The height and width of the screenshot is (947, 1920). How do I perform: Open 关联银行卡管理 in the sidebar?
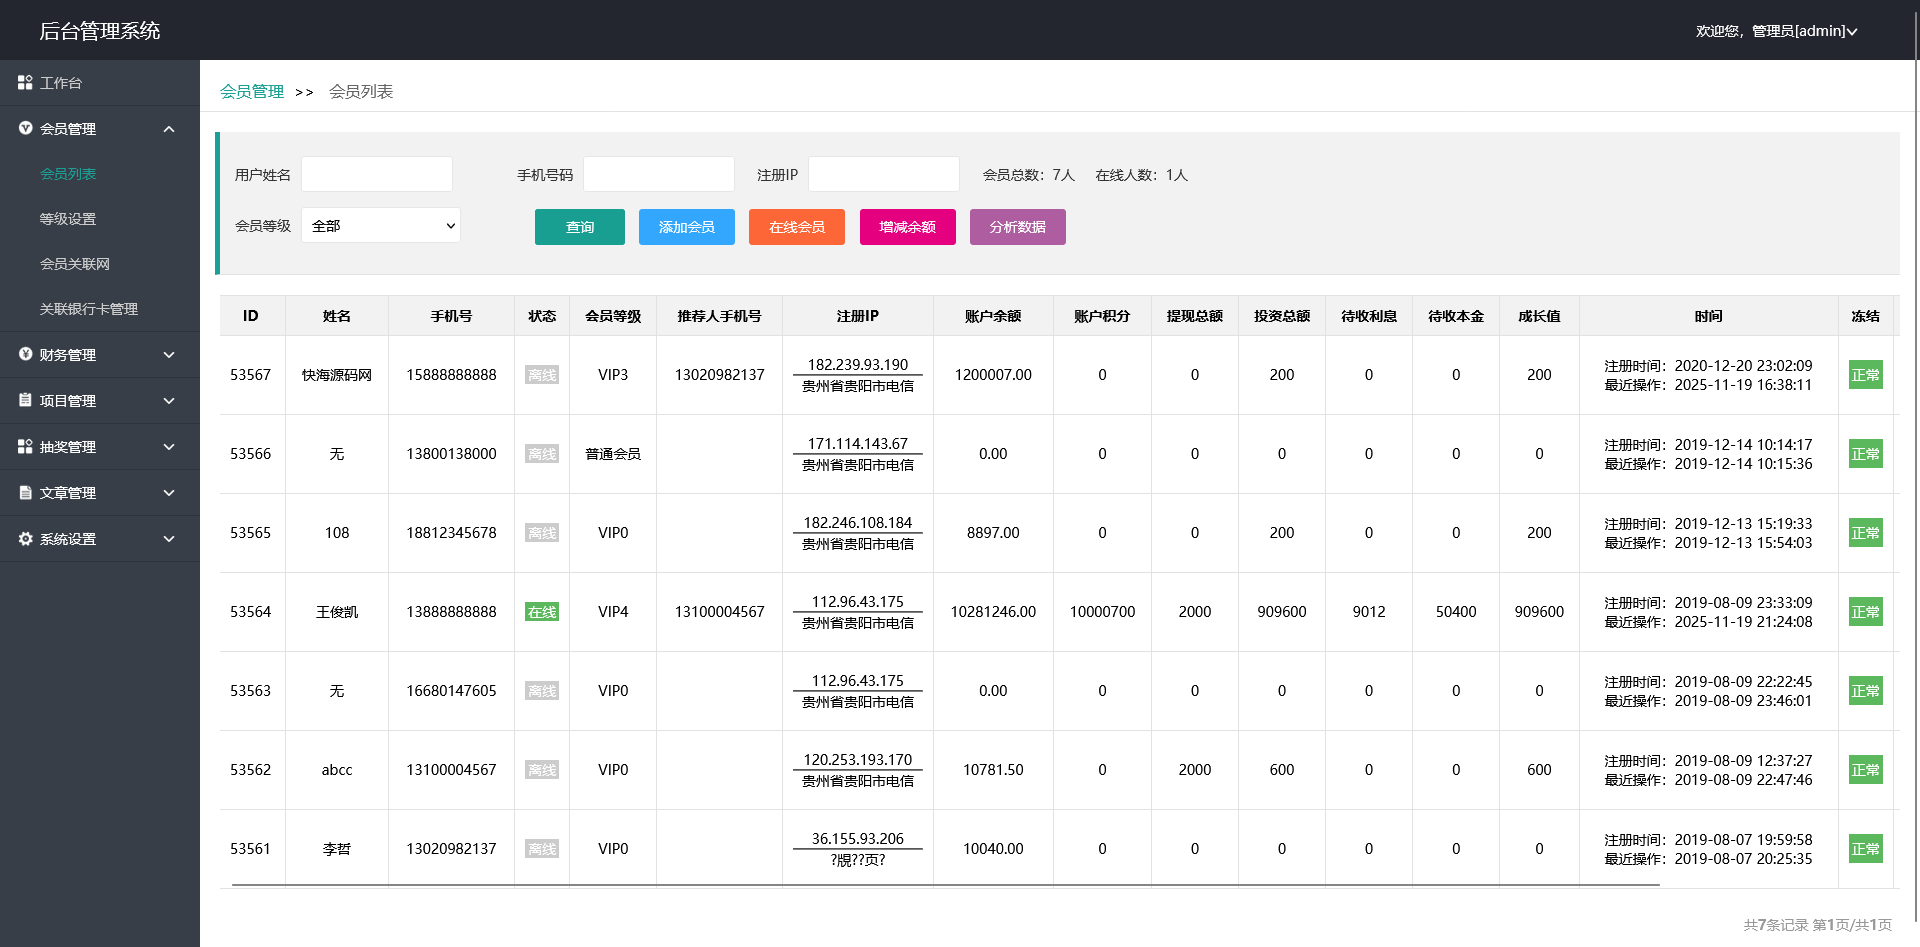point(89,309)
